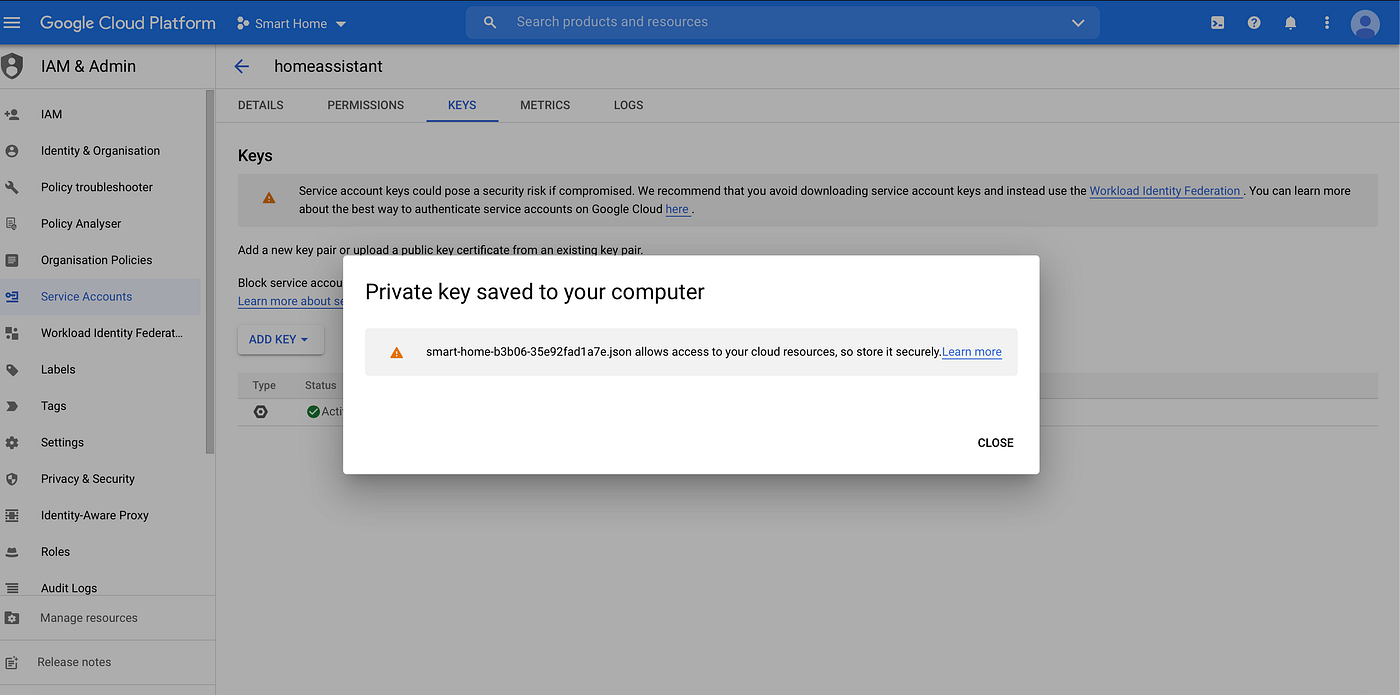Screen dimensions: 1400x695
Task: Click the Identity-Aware Proxy icon
Action: pyautogui.click(x=12, y=516)
